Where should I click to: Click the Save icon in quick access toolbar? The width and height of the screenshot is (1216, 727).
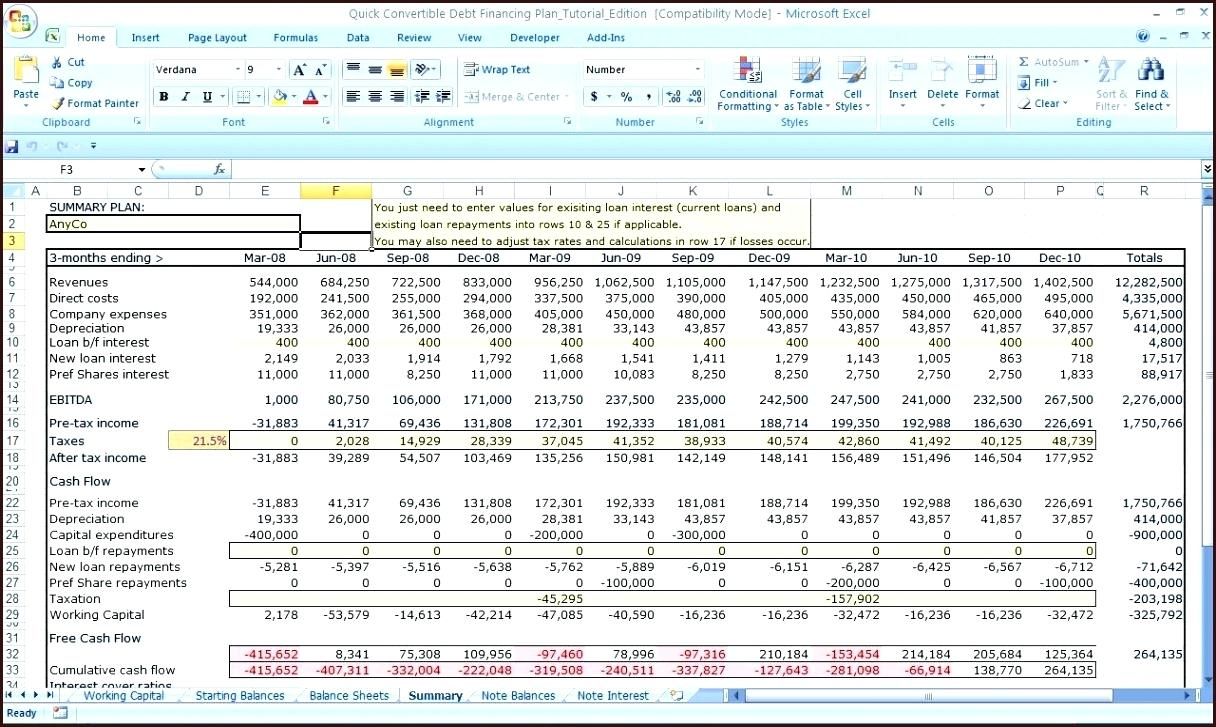point(12,146)
